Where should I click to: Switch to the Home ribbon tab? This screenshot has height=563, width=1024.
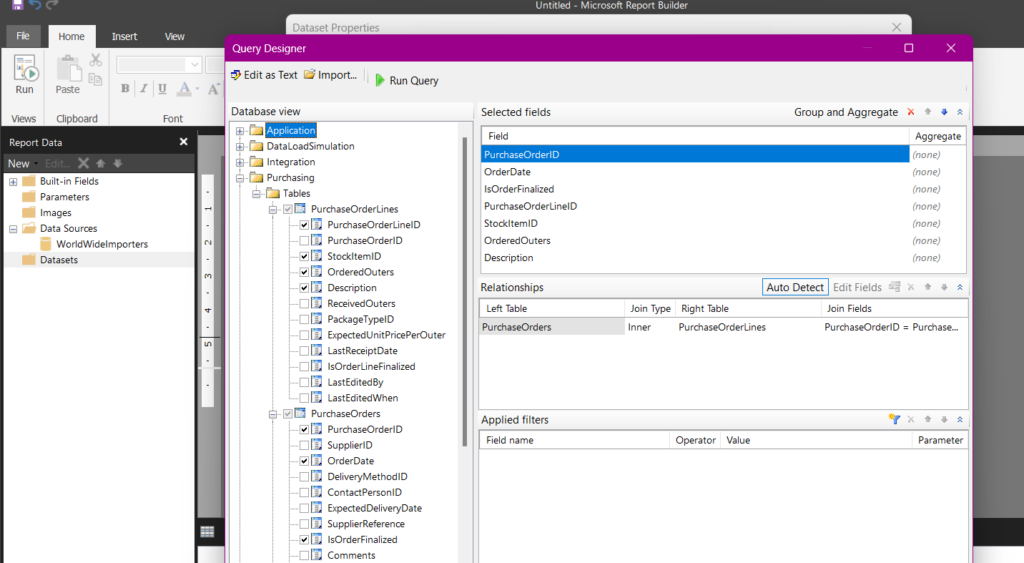71,37
